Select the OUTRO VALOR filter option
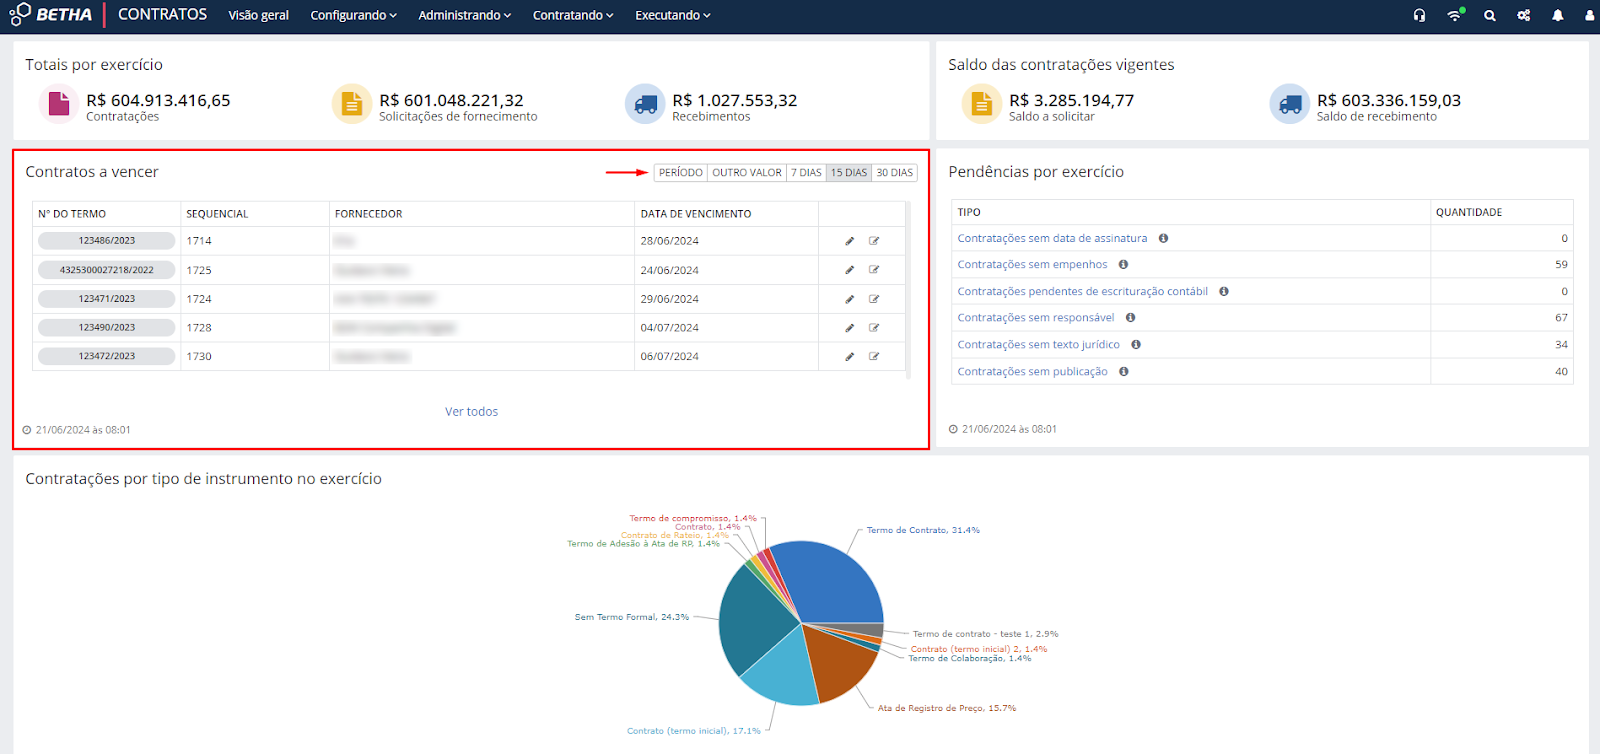1600x754 pixels. click(747, 173)
